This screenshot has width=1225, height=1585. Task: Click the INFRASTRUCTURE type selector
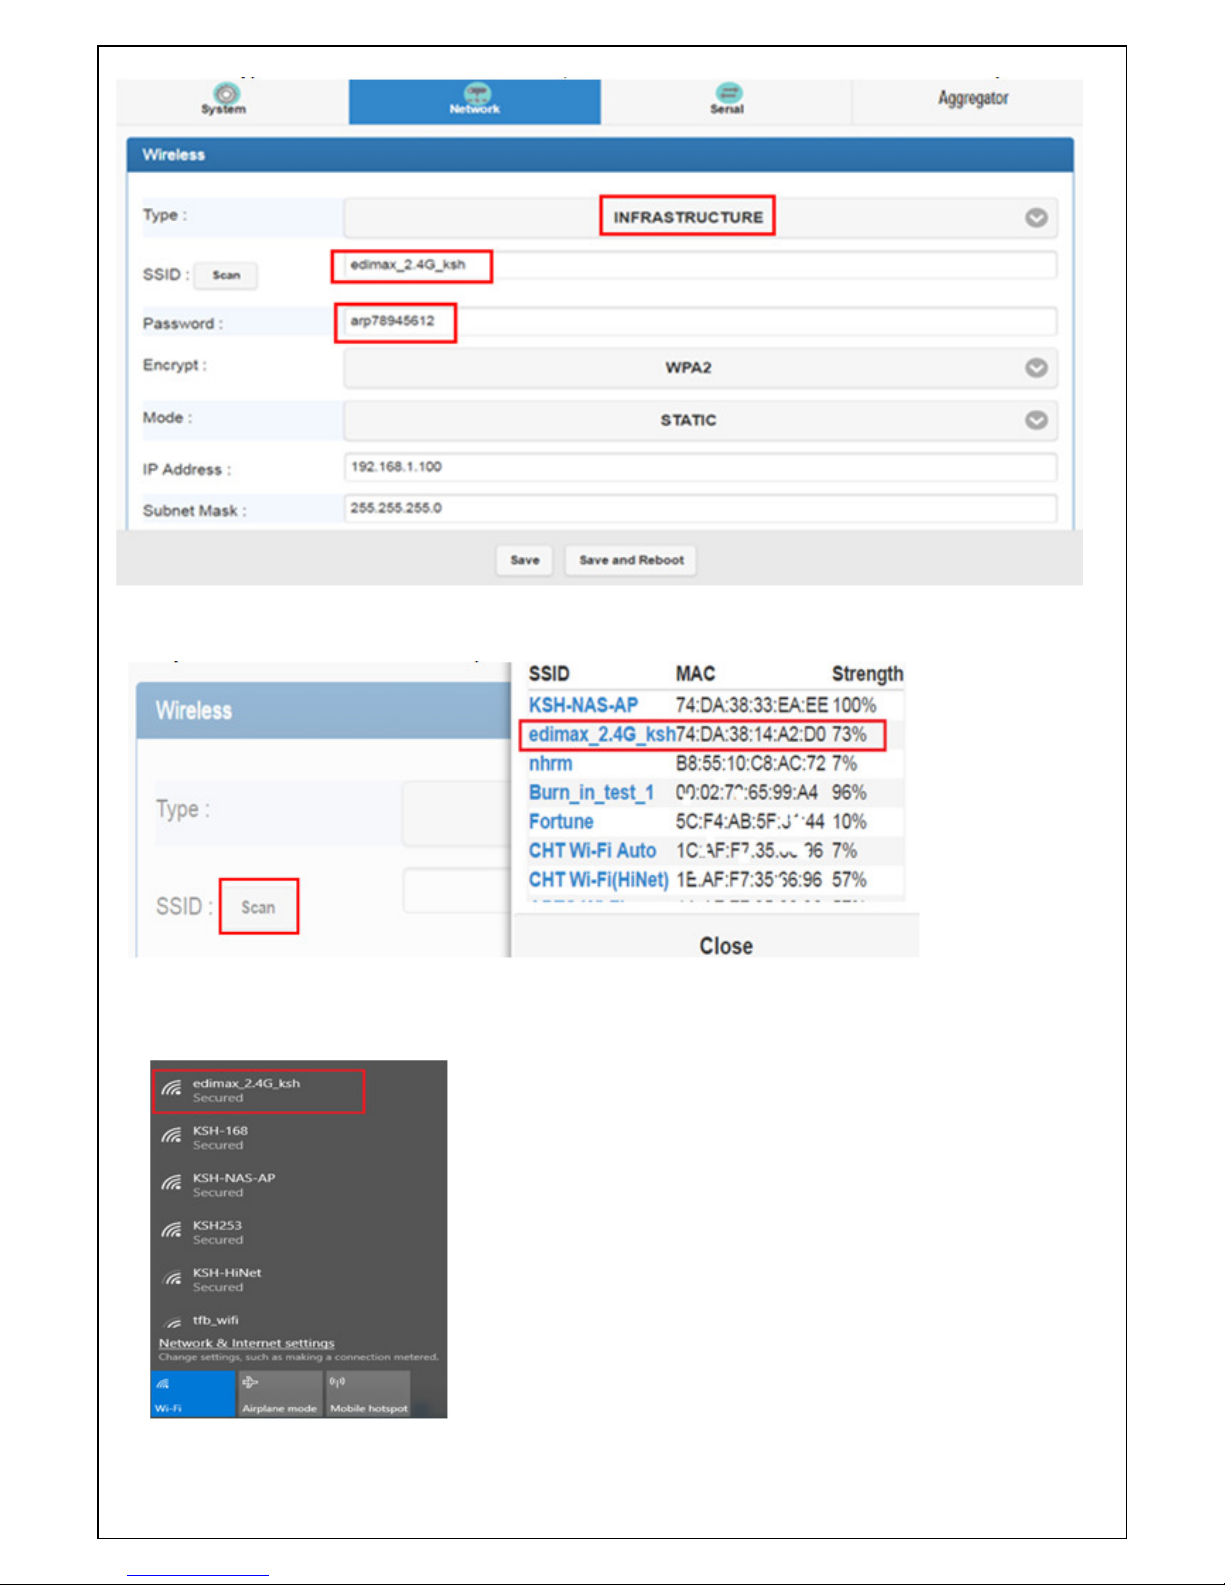tap(700, 217)
